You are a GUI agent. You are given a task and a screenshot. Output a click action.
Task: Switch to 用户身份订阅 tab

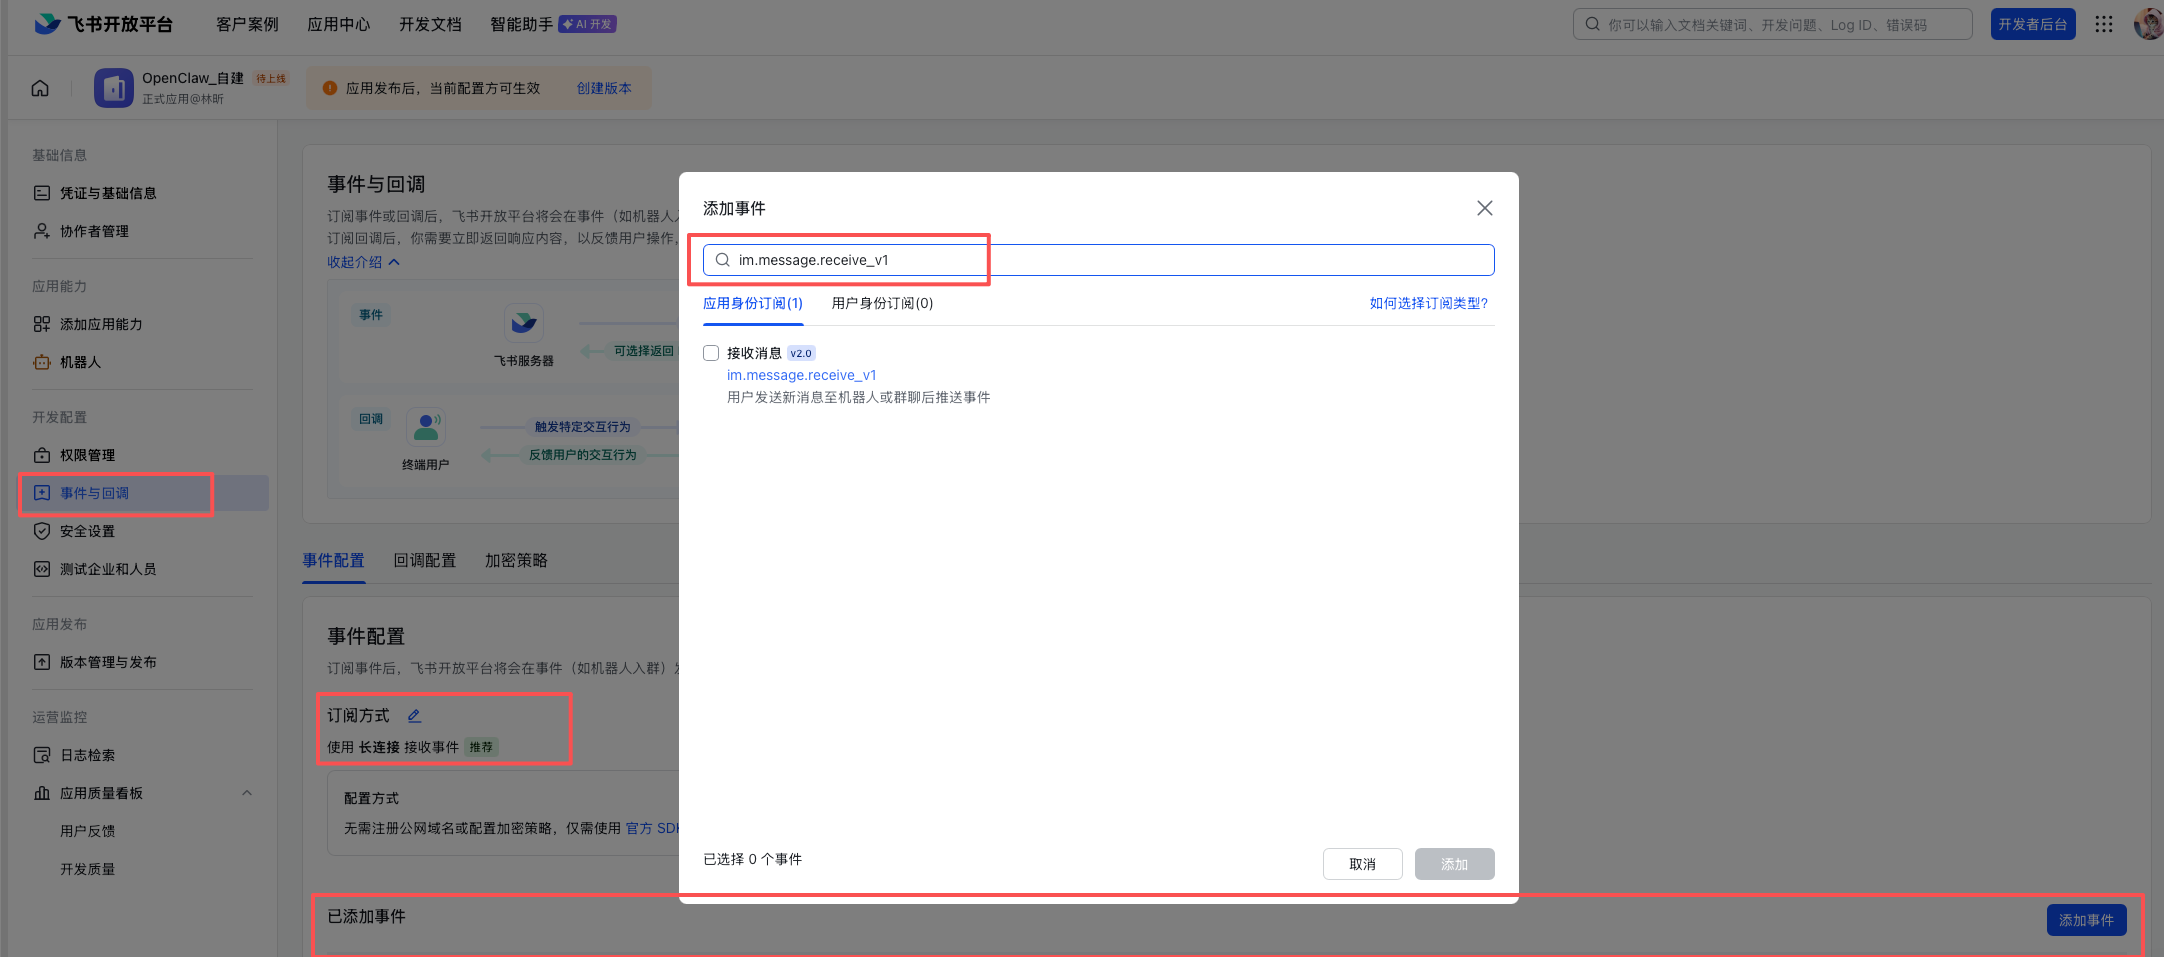tap(882, 303)
